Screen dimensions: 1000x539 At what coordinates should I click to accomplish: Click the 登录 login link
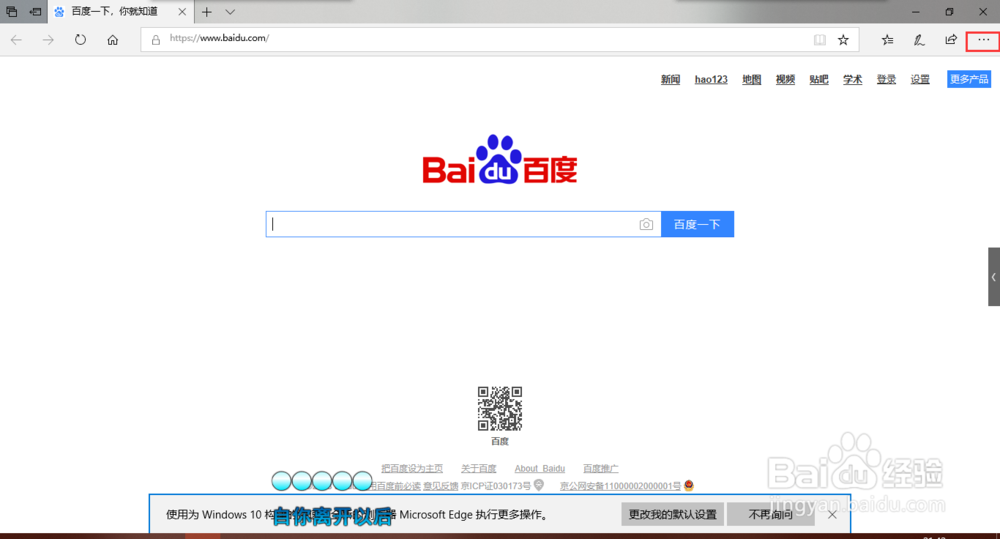tap(886, 79)
